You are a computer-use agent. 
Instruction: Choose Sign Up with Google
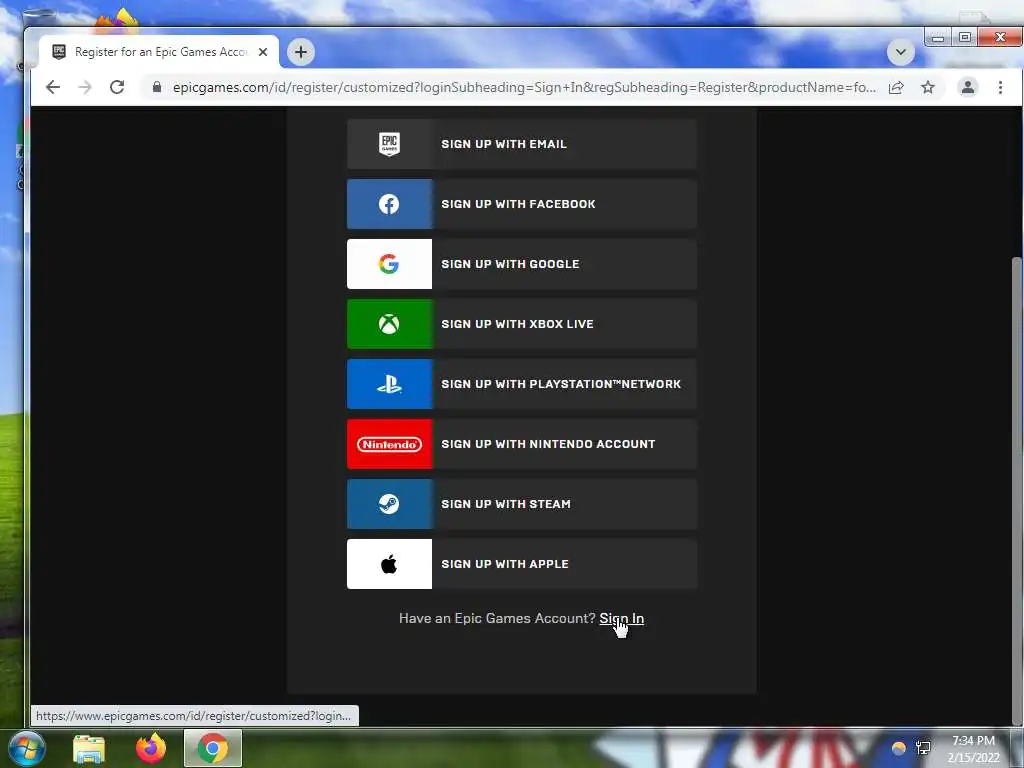(521, 264)
